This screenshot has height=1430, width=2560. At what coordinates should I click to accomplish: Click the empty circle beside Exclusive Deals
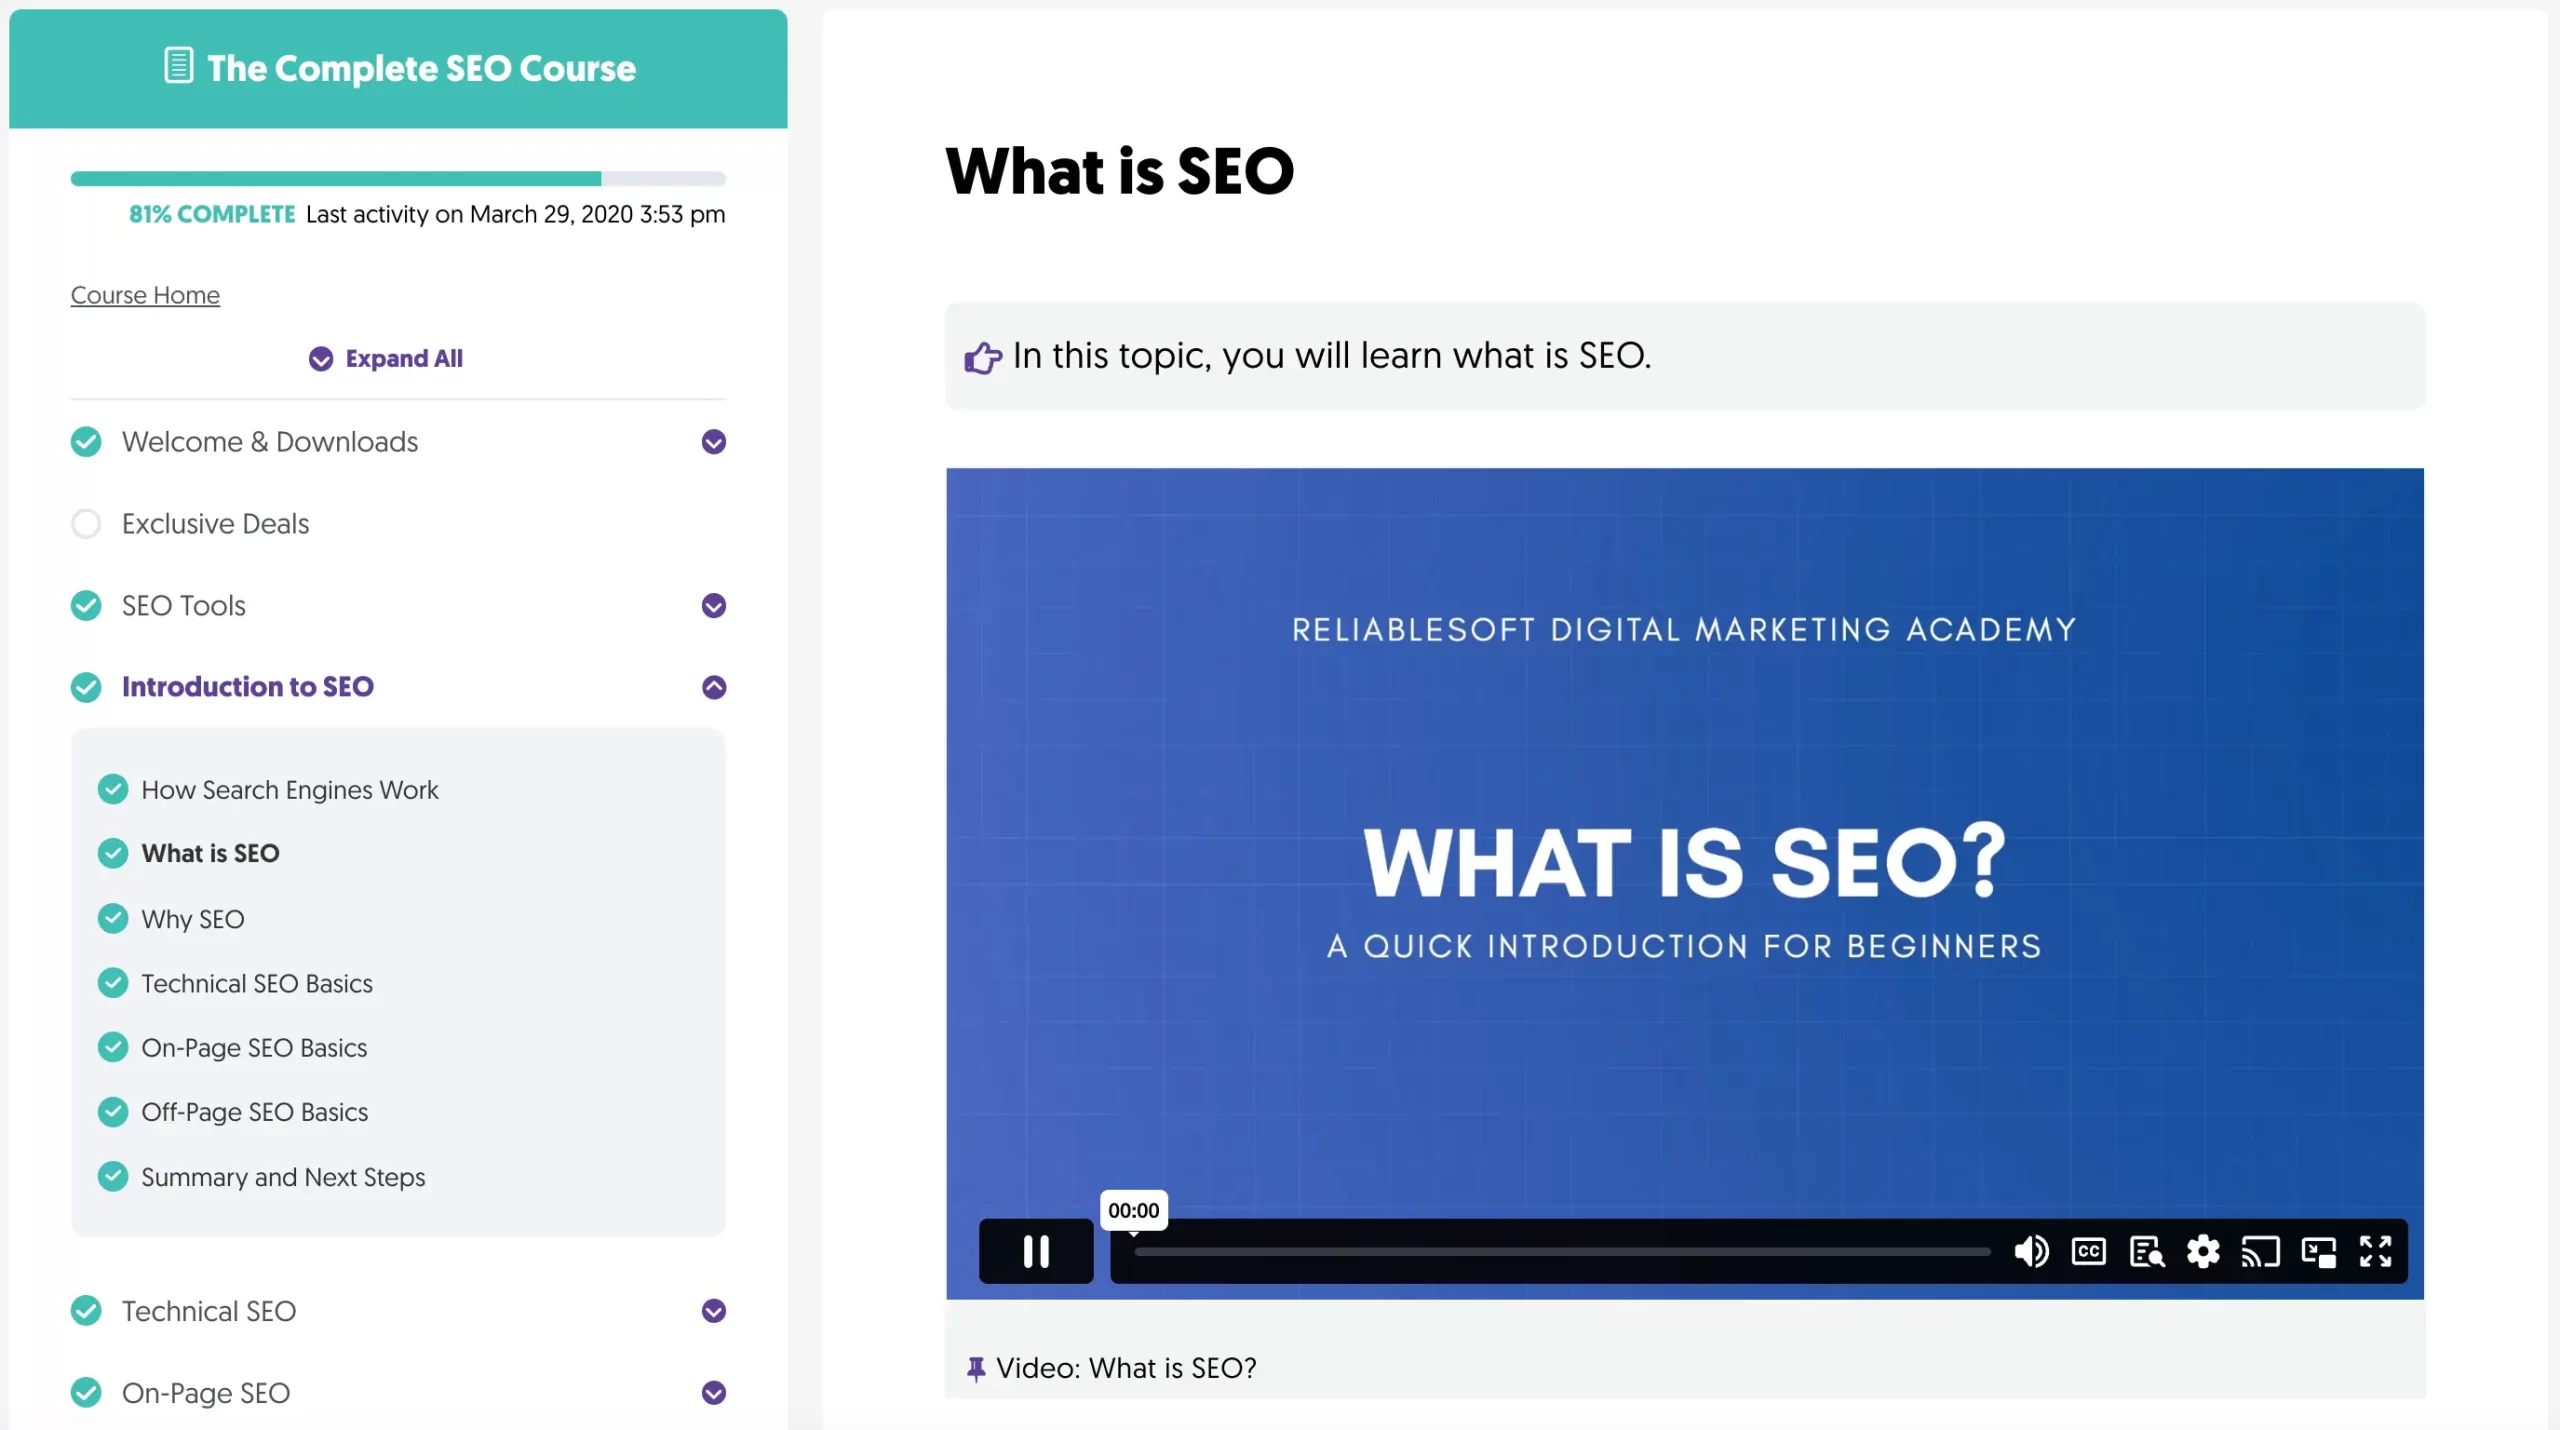coord(86,523)
